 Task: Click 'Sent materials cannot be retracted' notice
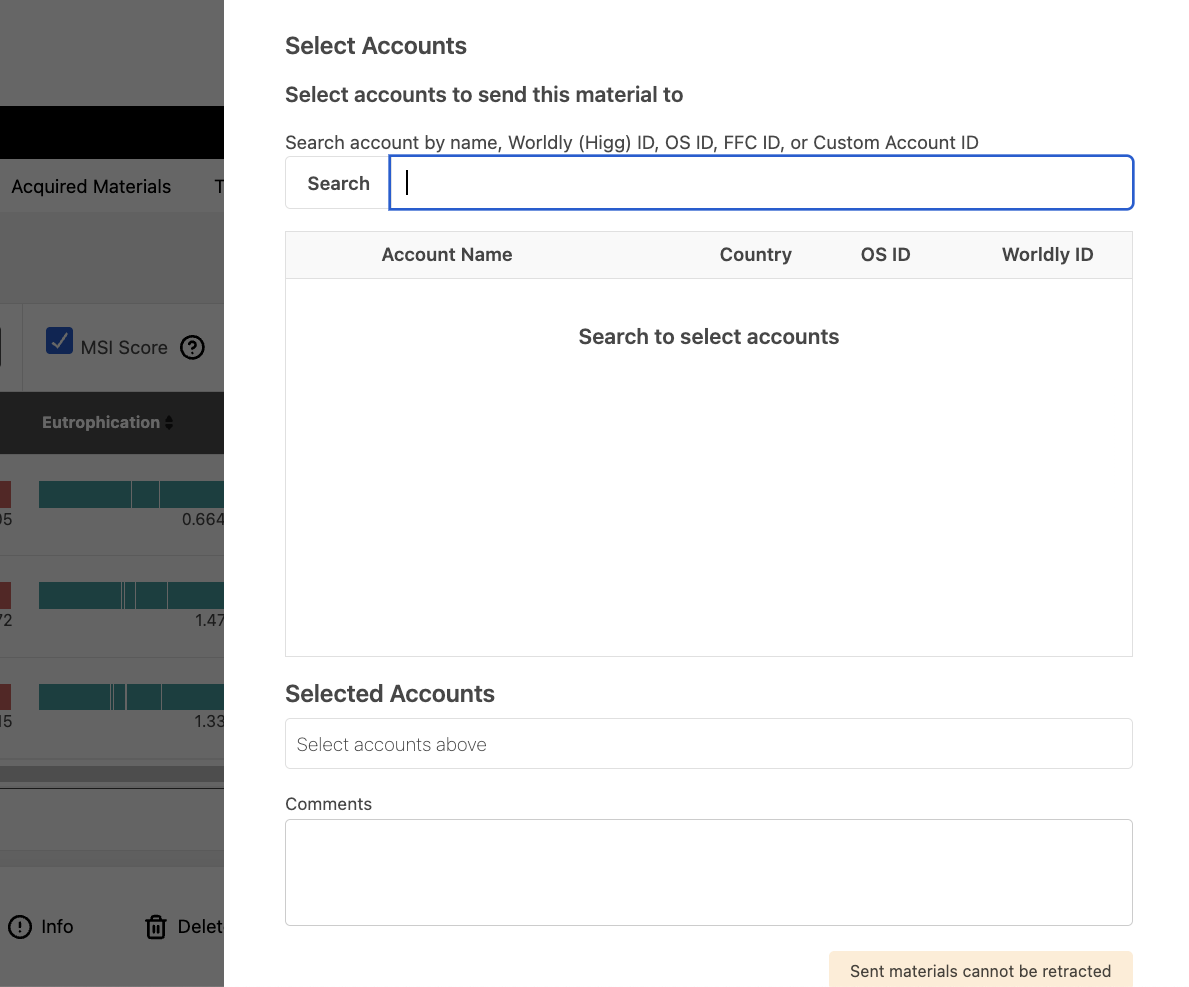980,970
